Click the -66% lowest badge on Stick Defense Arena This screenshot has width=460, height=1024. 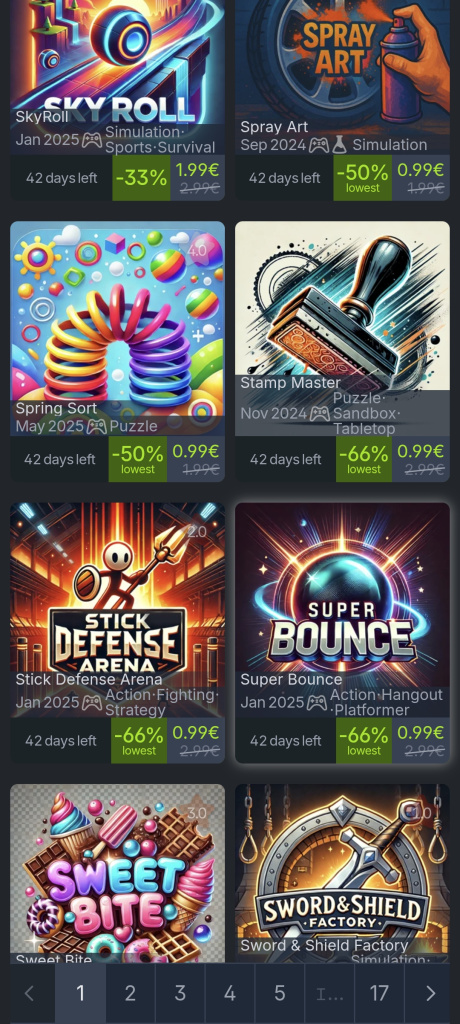[x=139, y=741]
